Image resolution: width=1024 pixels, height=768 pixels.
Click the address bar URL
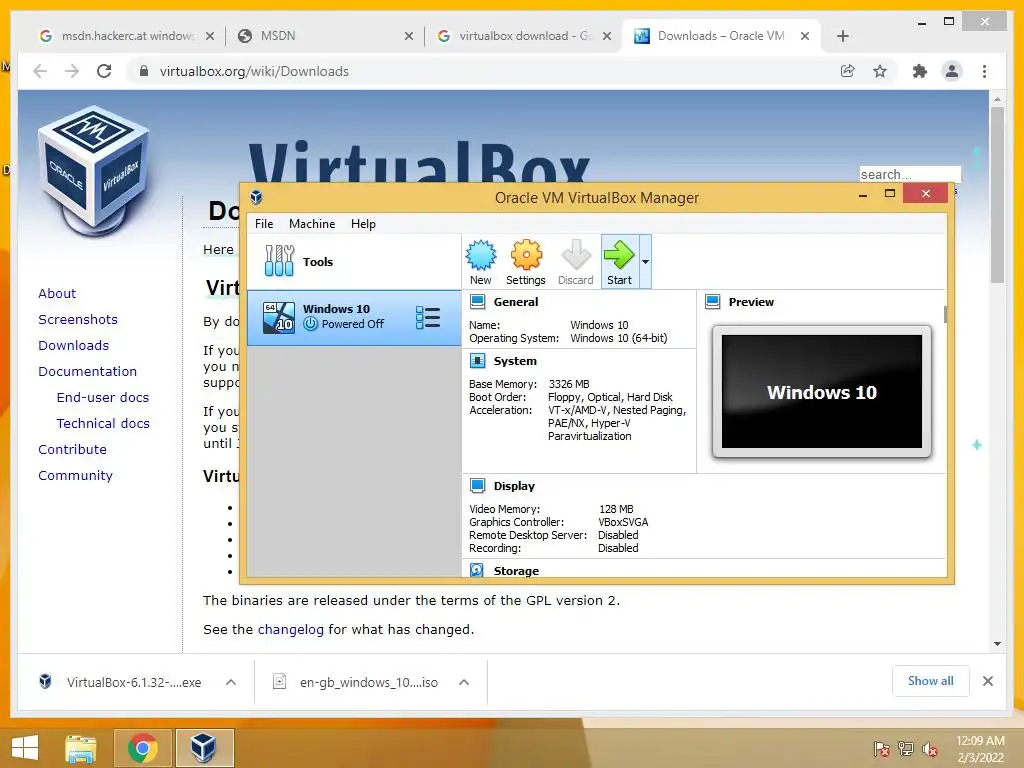pos(254,71)
